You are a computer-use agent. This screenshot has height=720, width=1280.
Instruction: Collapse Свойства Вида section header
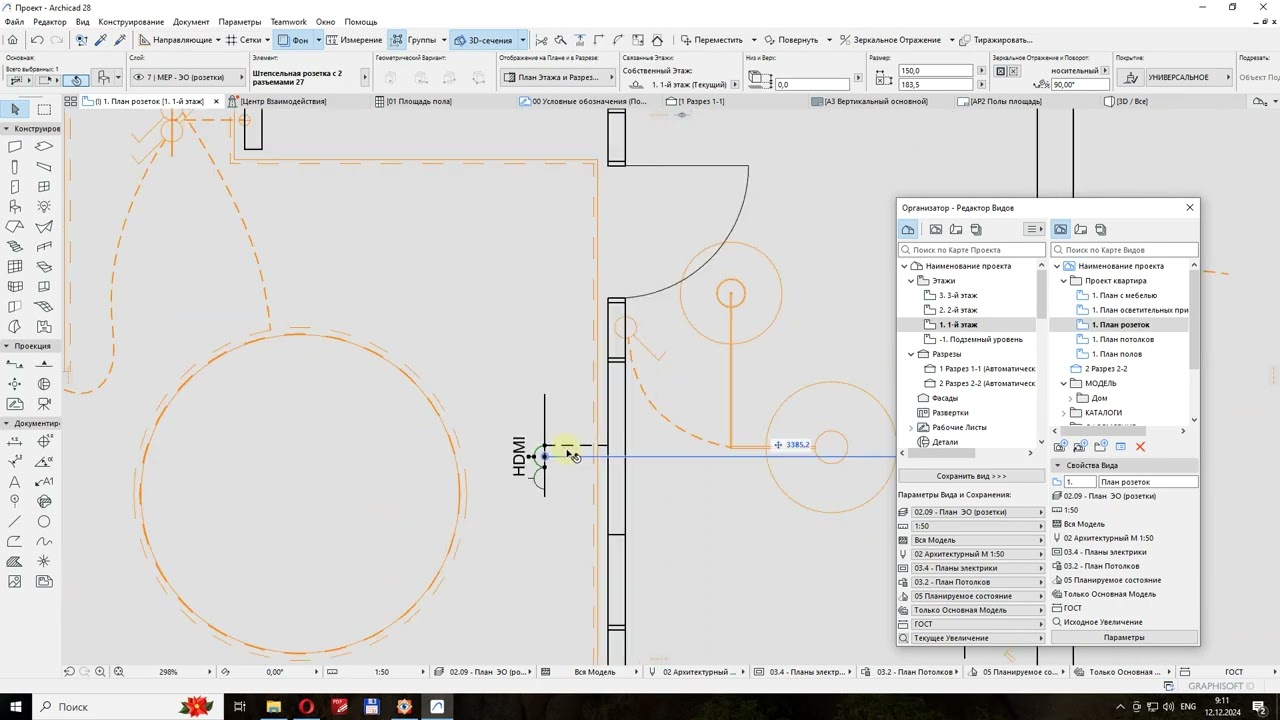pos(1125,465)
